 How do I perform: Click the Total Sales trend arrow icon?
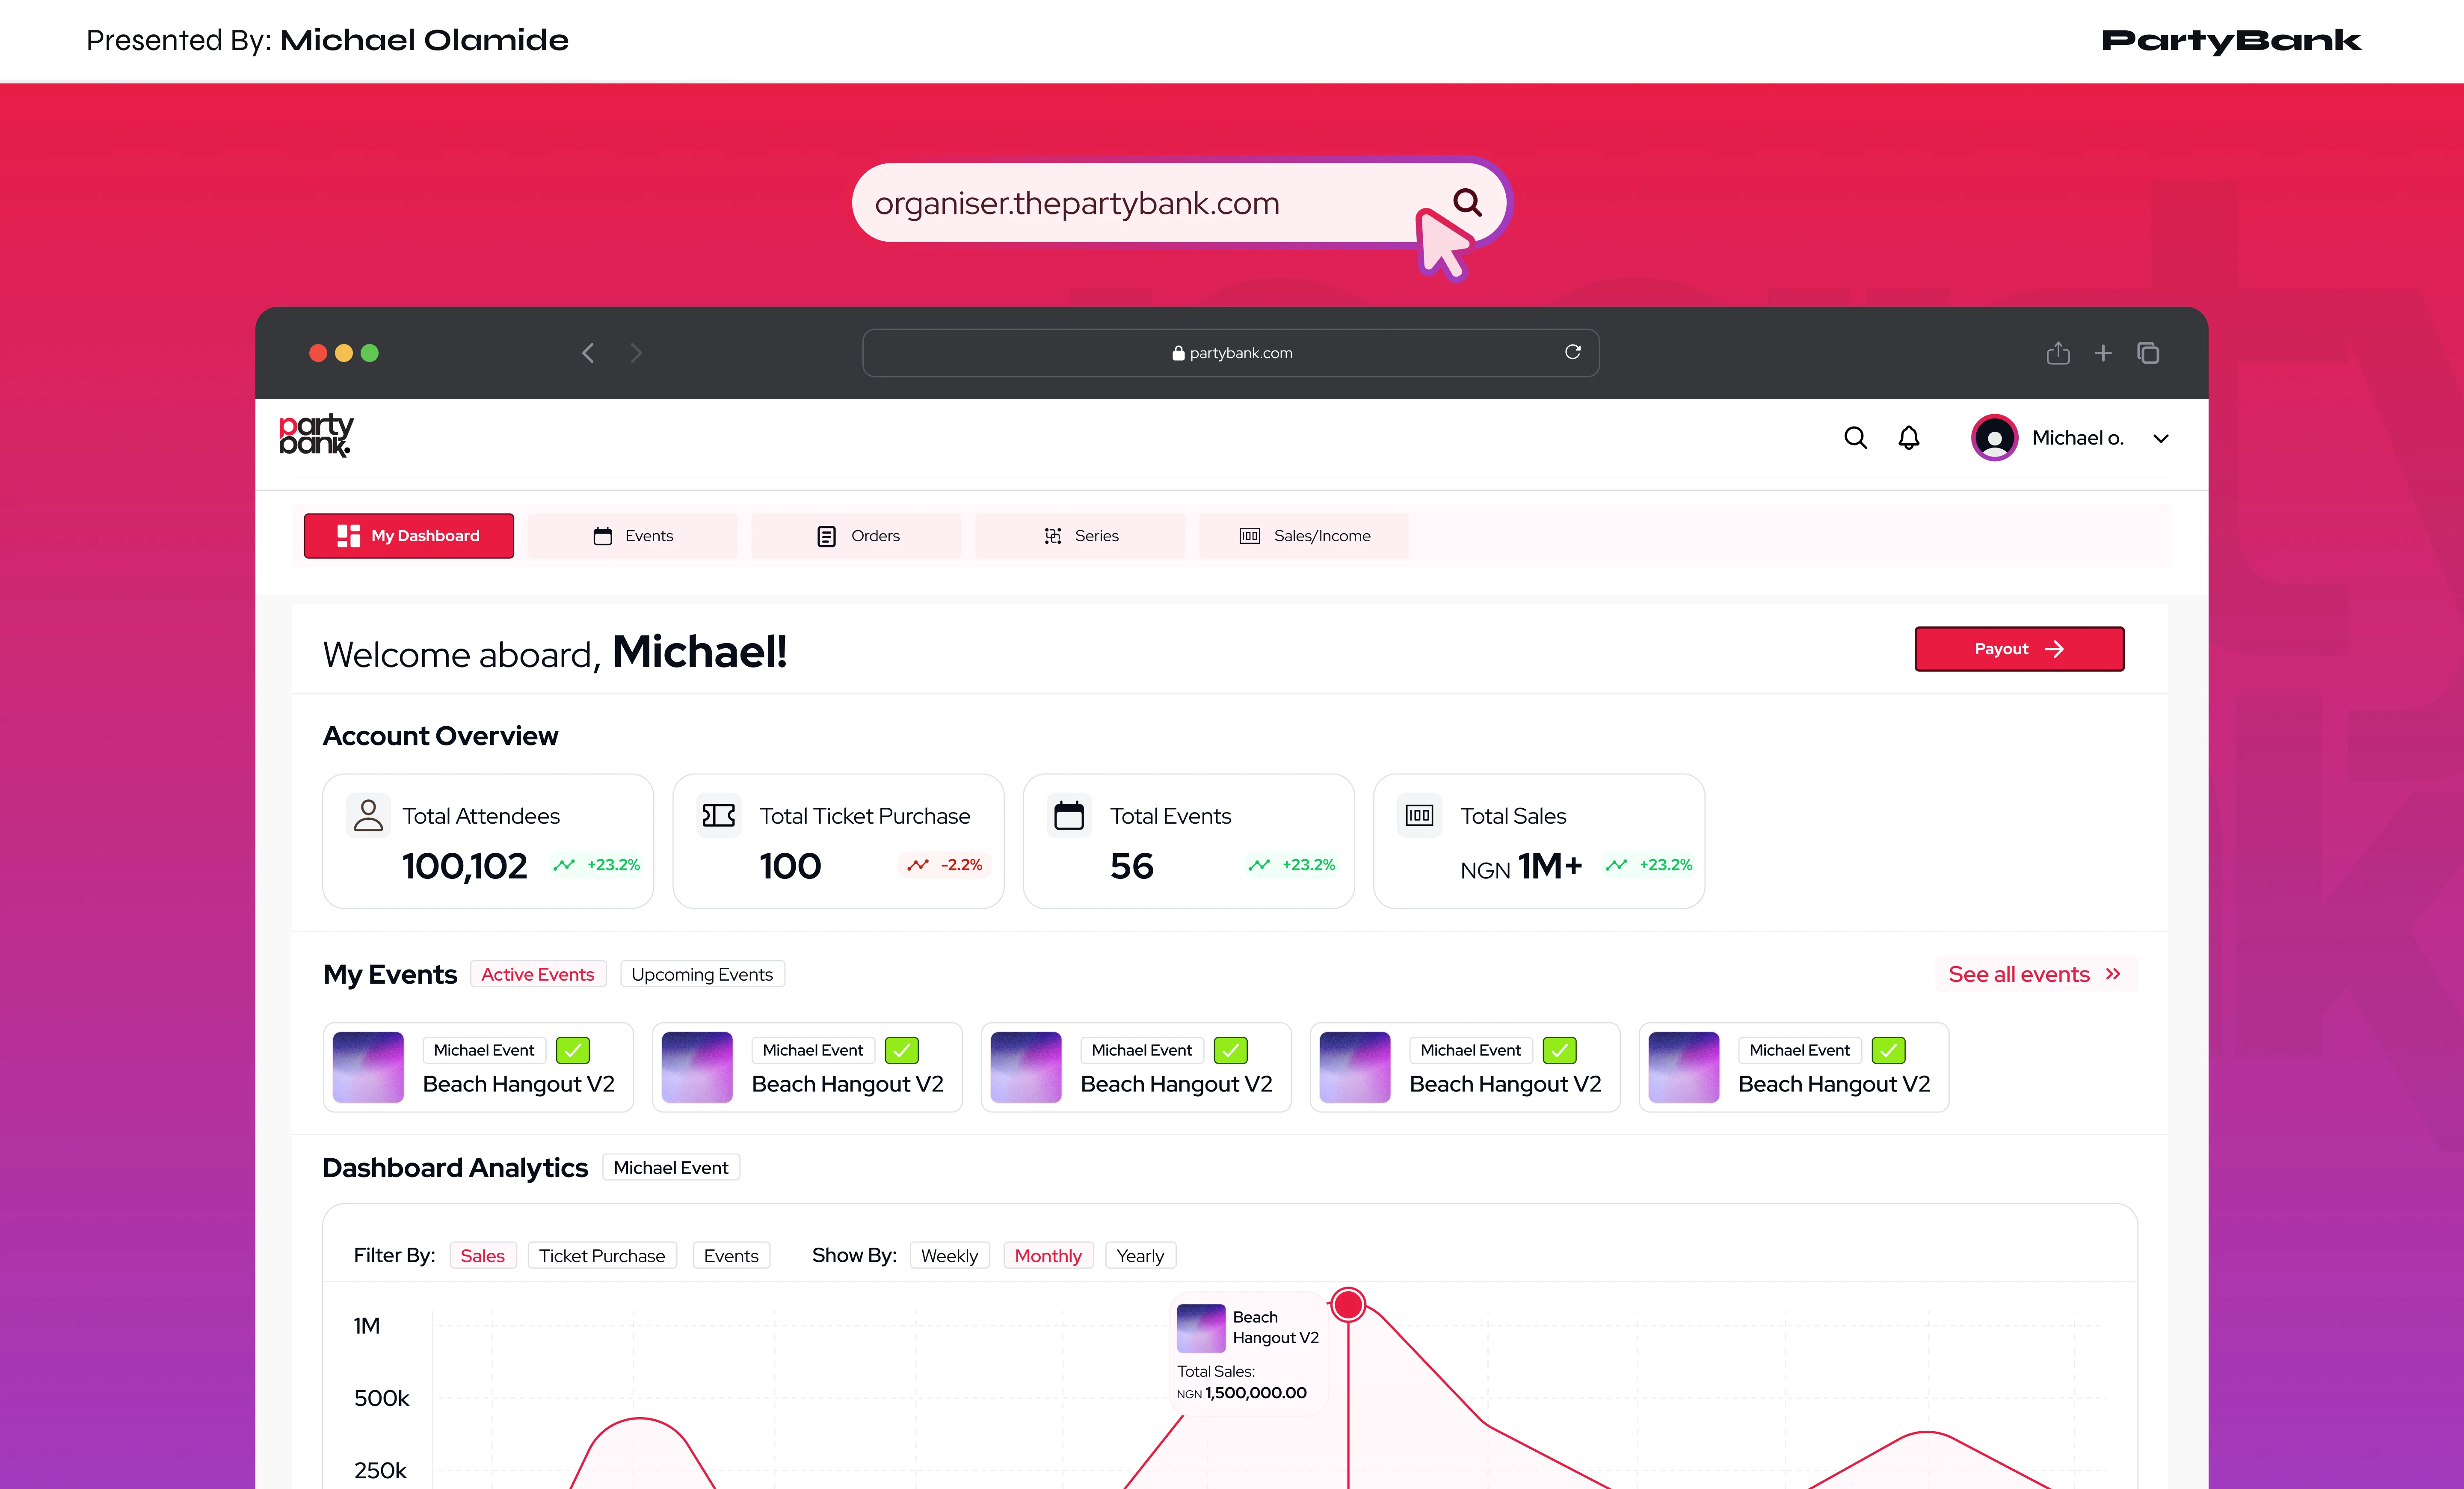pos(1616,865)
